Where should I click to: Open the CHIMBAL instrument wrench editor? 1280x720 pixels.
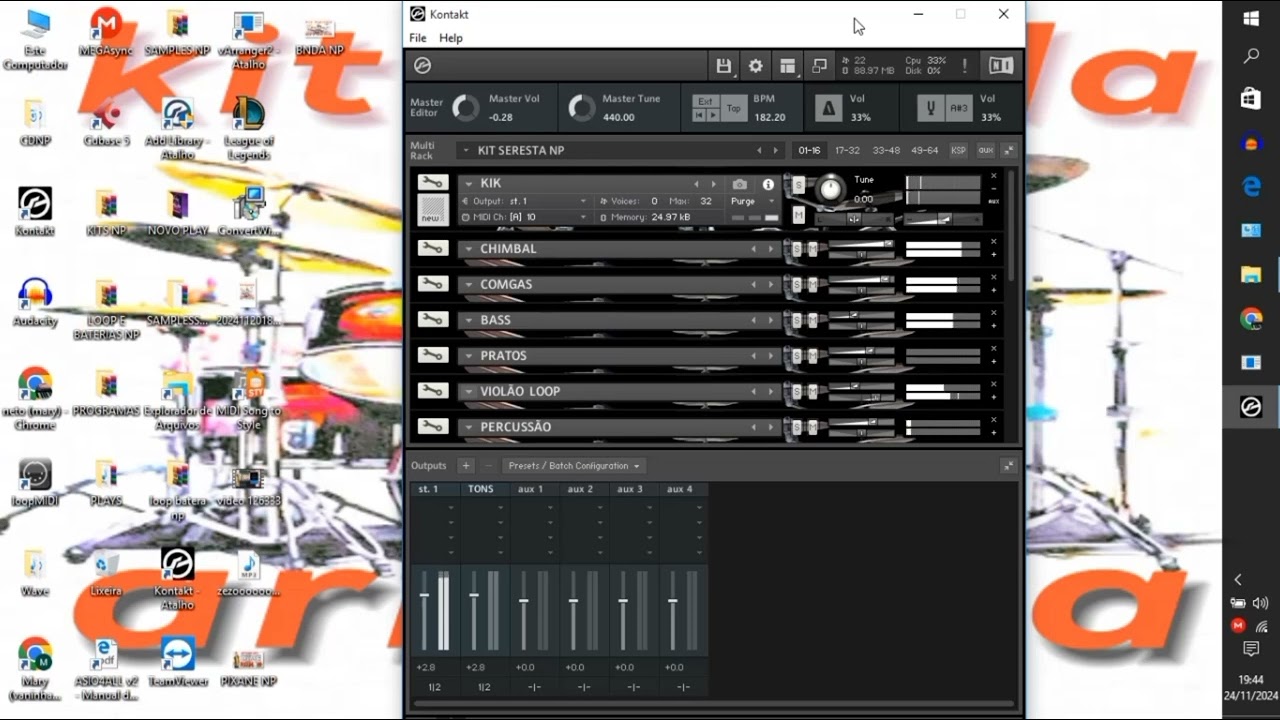[432, 248]
